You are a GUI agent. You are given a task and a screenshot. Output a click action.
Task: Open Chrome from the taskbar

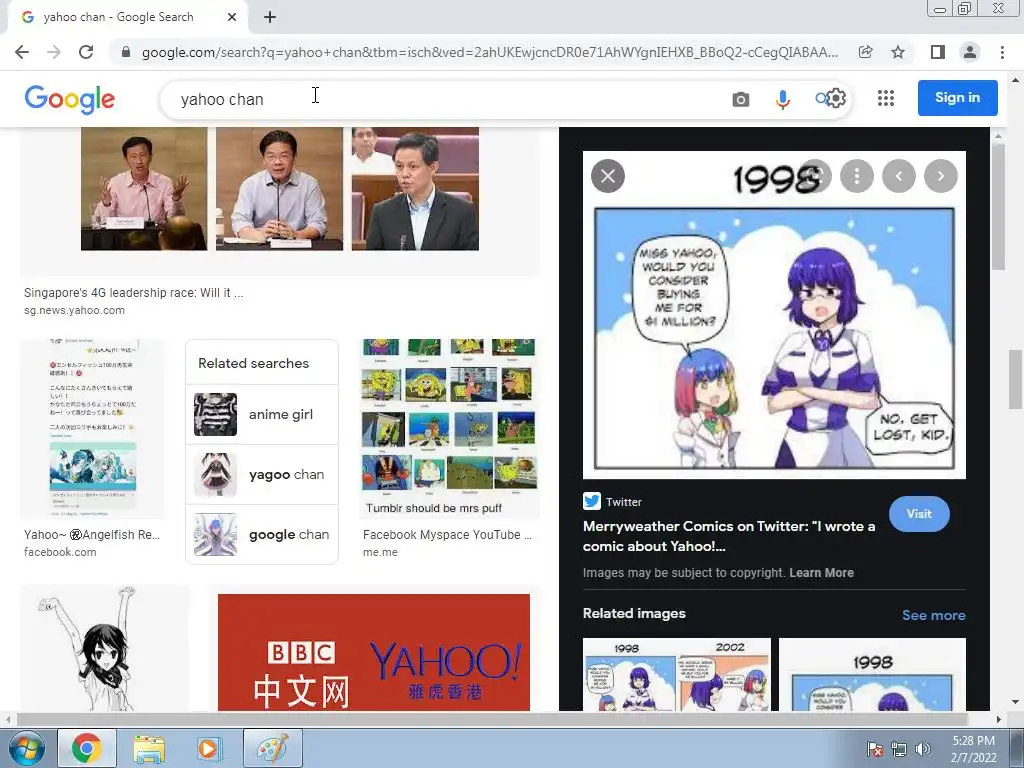pyautogui.click(x=87, y=748)
